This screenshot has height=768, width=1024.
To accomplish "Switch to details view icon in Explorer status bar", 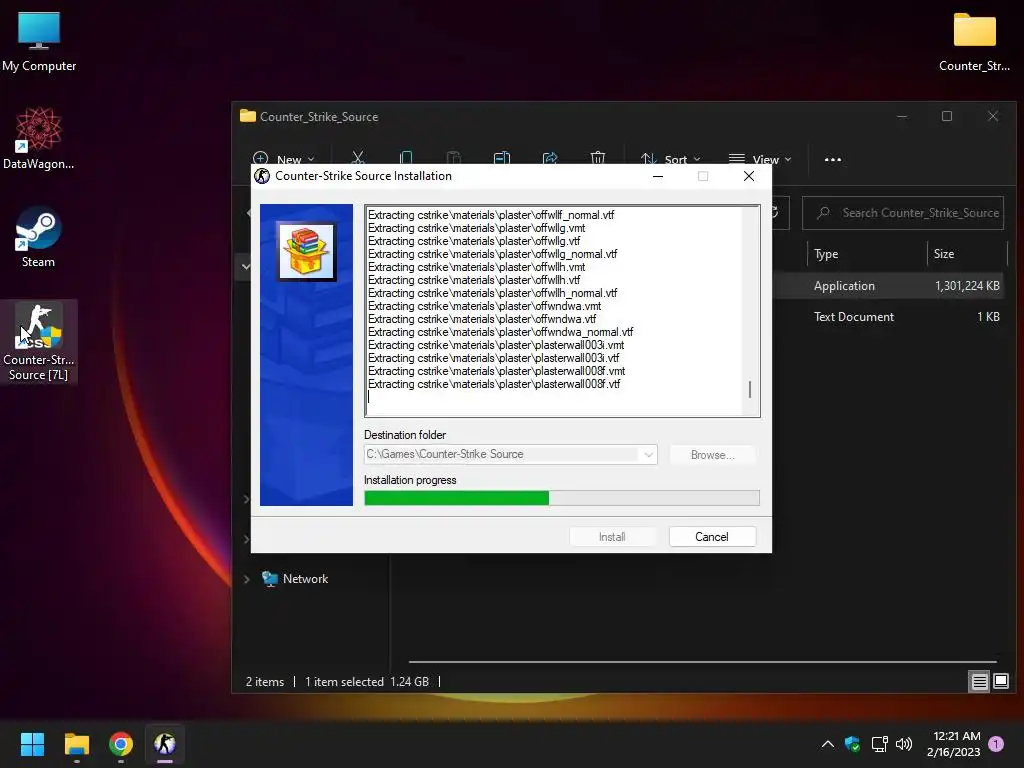I will tap(980, 682).
